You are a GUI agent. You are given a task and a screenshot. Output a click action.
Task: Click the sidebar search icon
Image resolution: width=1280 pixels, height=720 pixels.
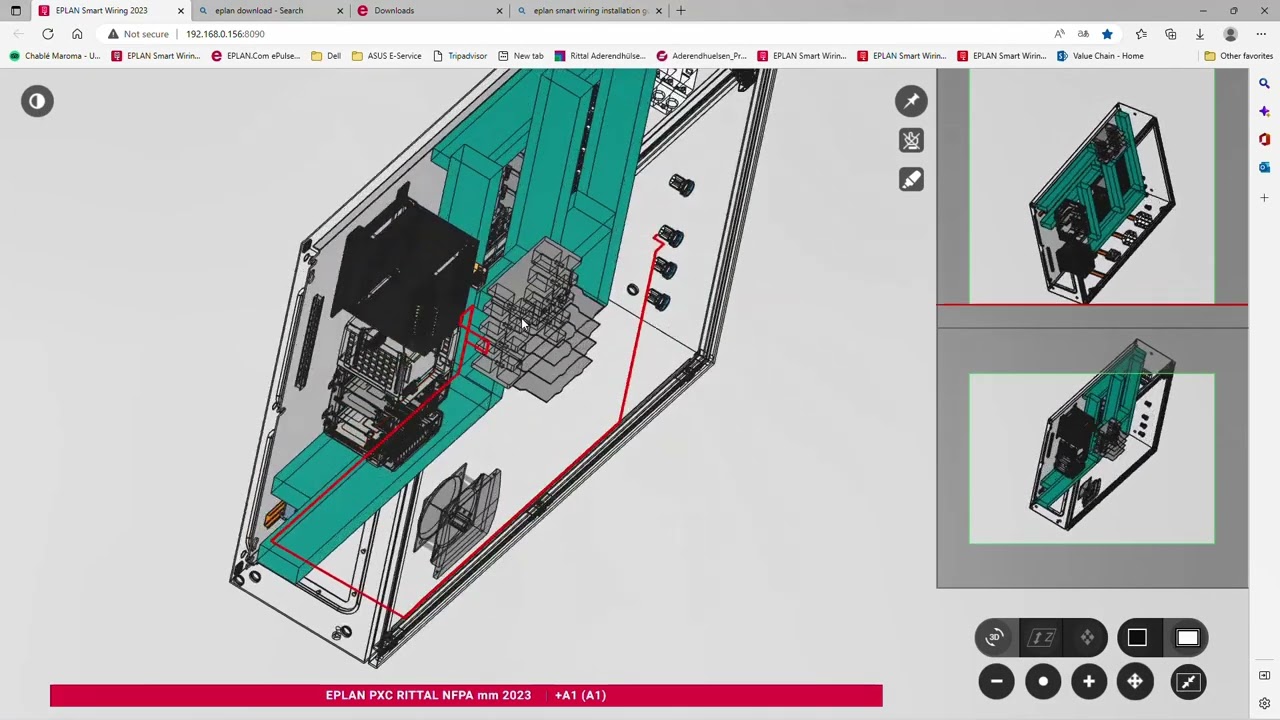[1264, 84]
